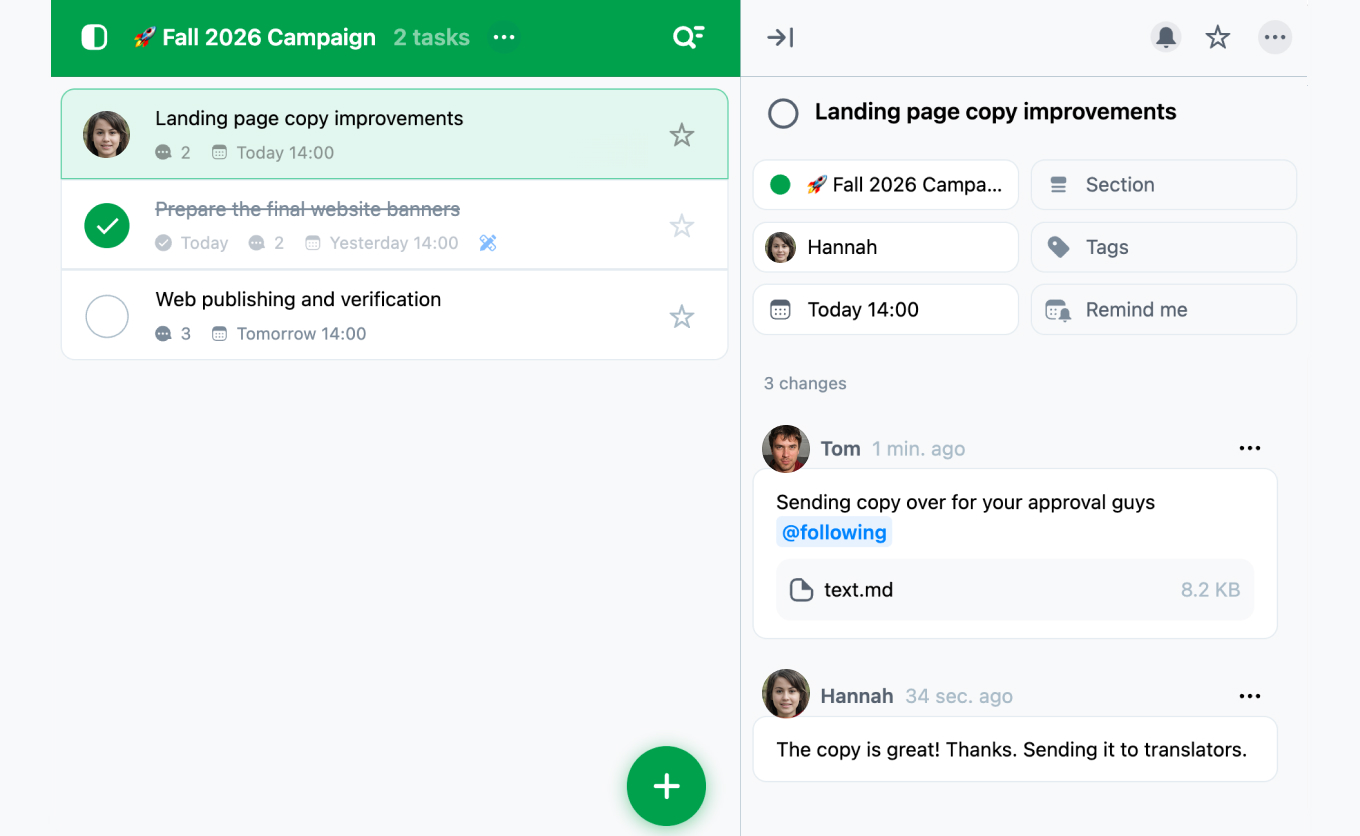Open the Fall 2026 Campaign project selector
The width and height of the screenshot is (1360, 836).
click(886, 185)
